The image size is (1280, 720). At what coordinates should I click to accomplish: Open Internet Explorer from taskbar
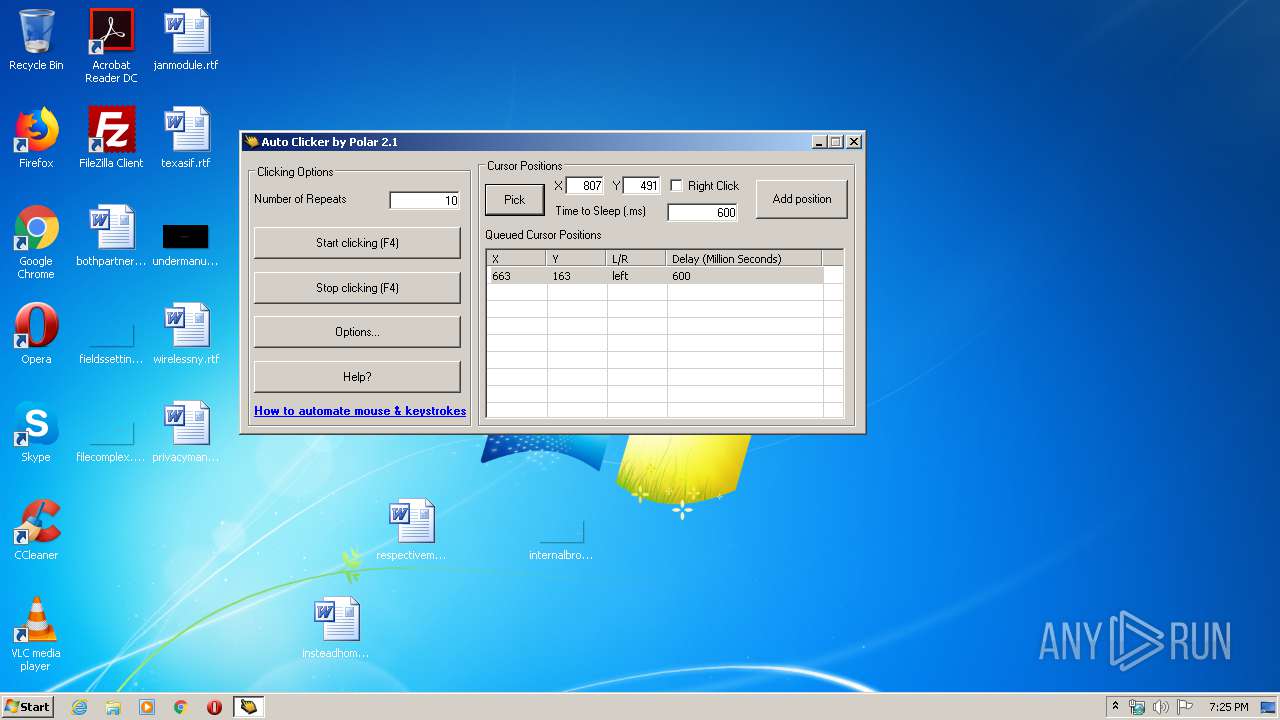(79, 707)
